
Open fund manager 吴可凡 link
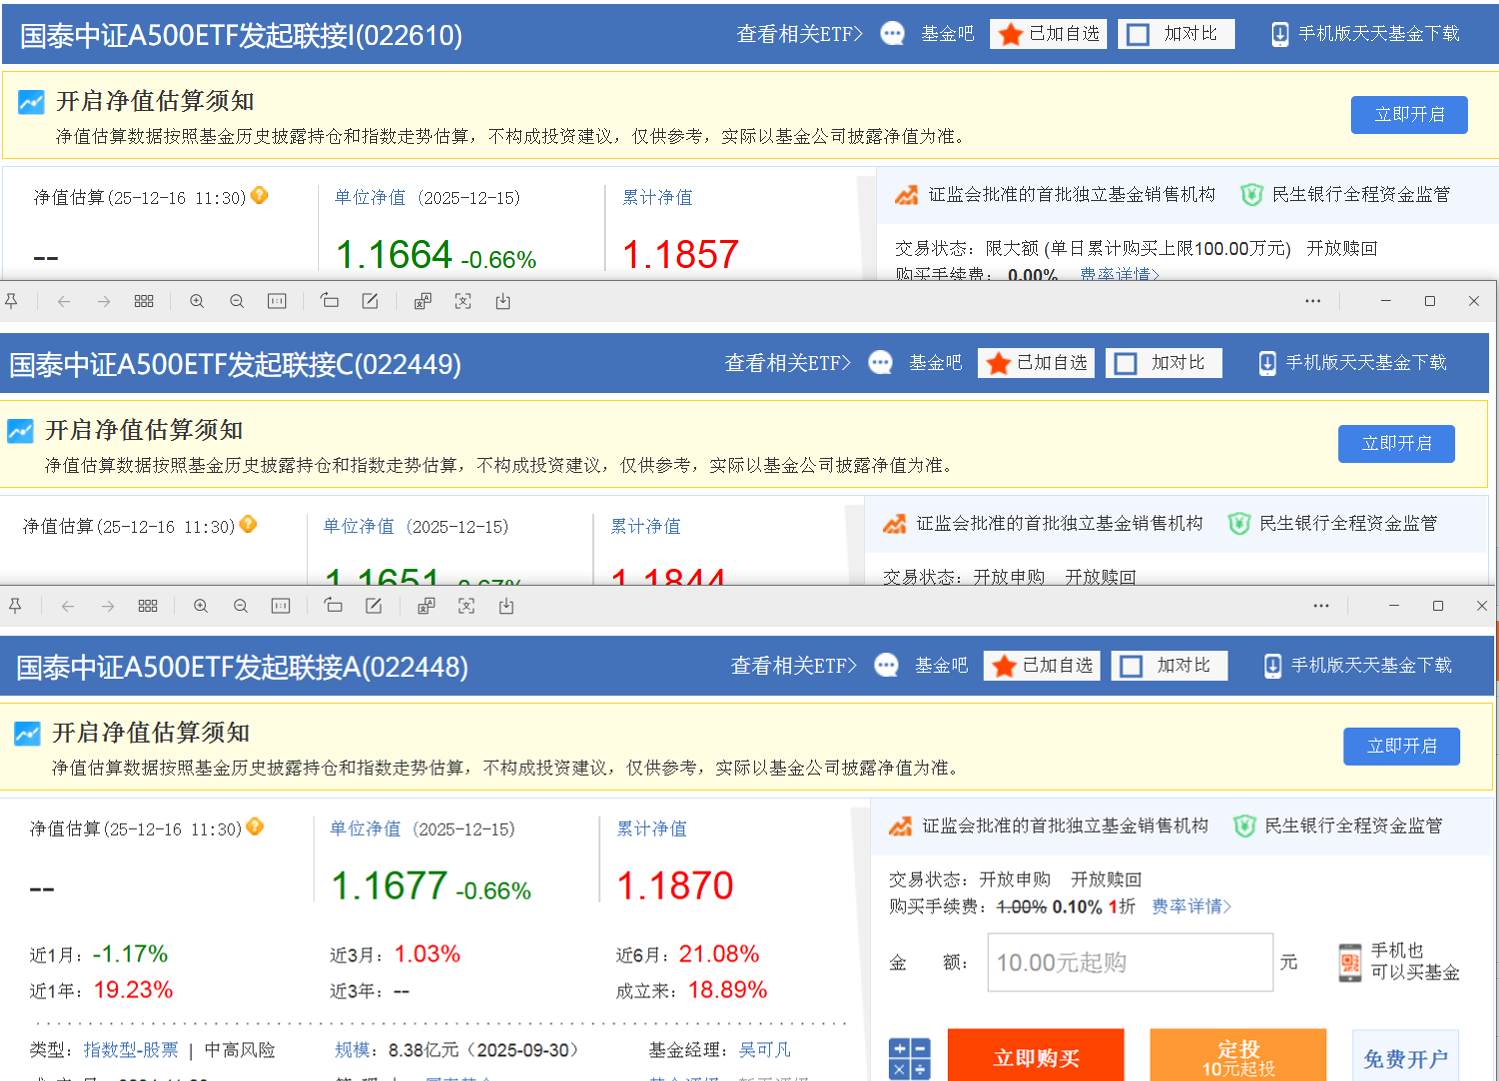coord(764,1050)
